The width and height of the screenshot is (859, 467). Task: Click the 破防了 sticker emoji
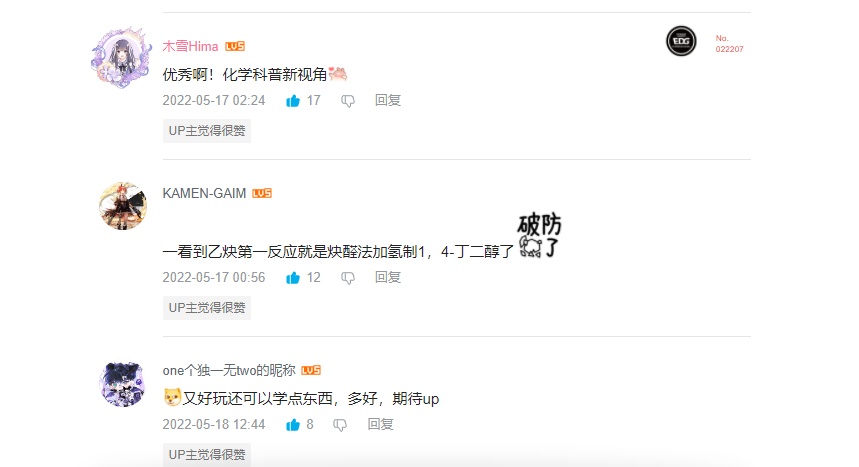(x=540, y=236)
